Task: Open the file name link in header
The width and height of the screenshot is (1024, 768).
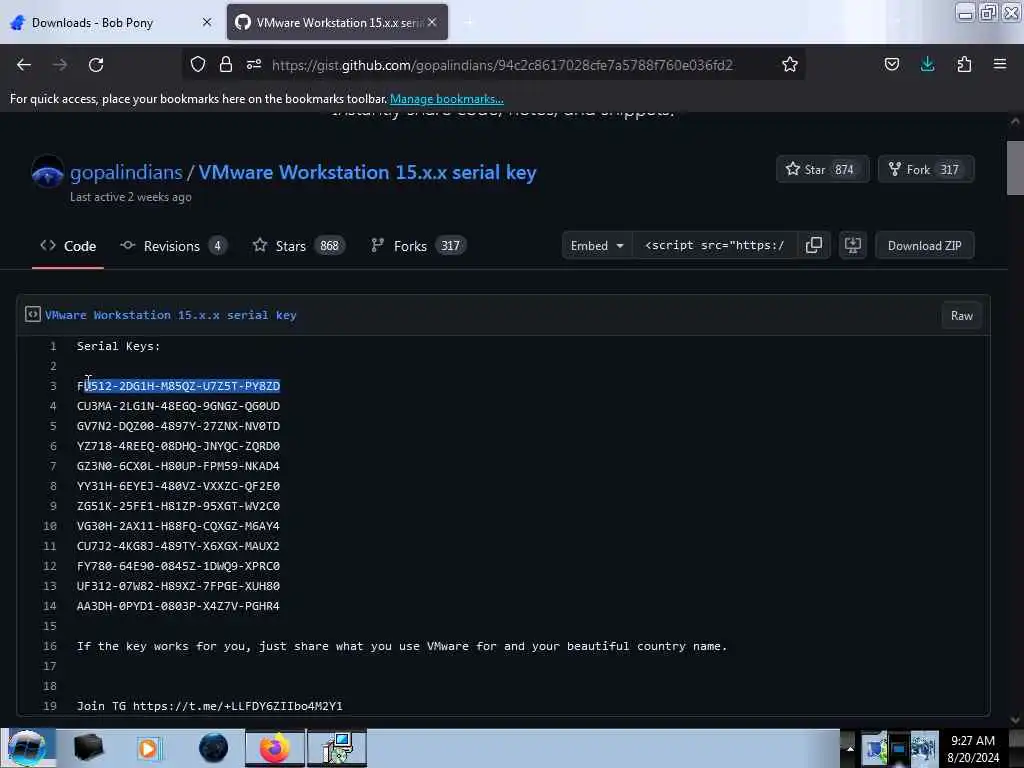Action: pyautogui.click(x=170, y=315)
